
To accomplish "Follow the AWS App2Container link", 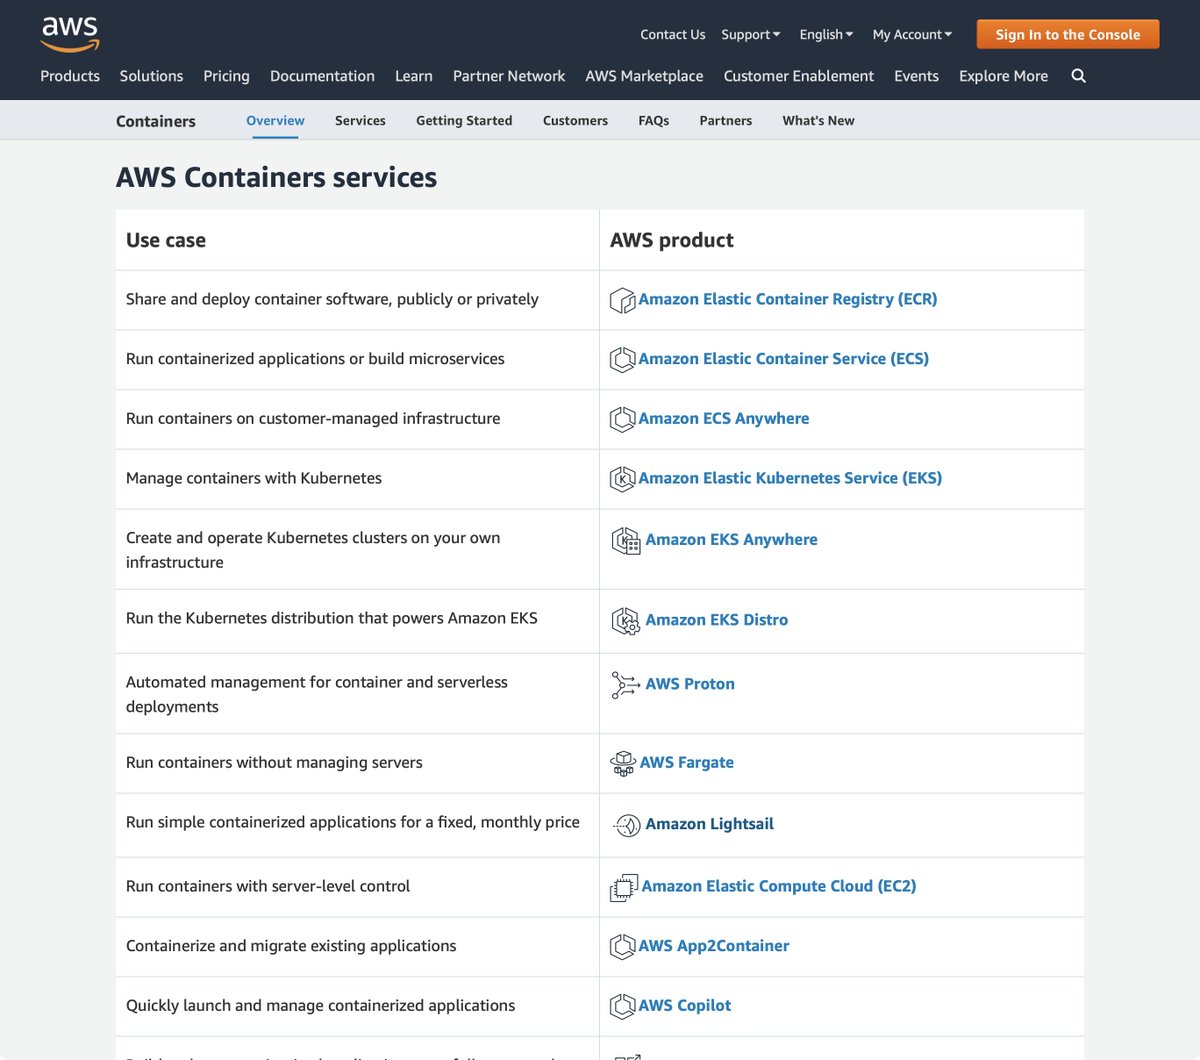I will coord(714,946).
